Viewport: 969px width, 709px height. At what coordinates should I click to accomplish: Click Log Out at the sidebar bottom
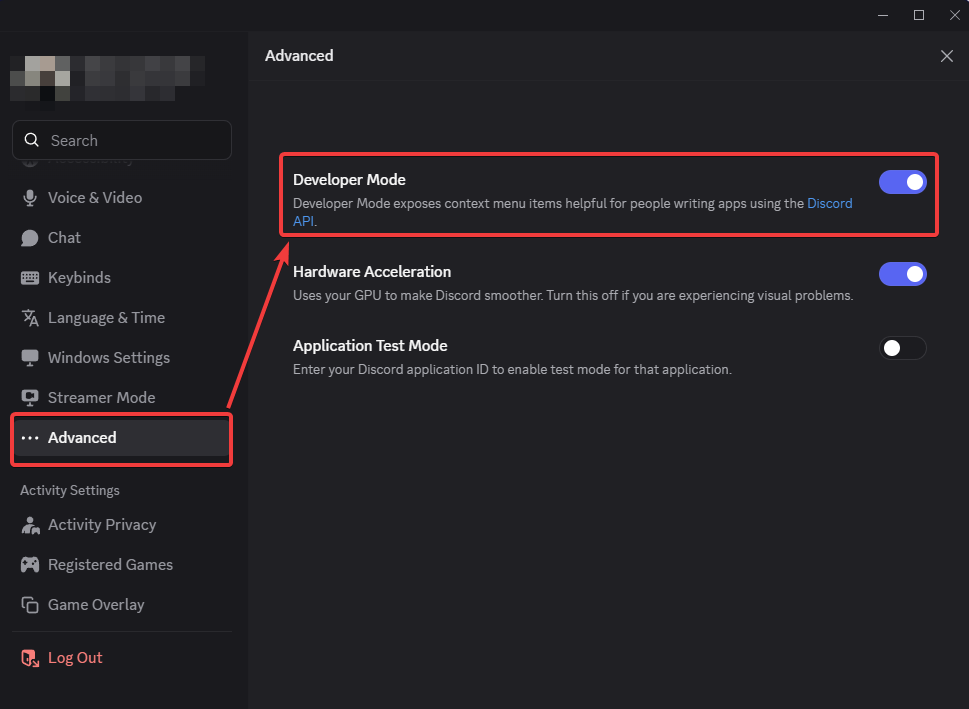(75, 657)
